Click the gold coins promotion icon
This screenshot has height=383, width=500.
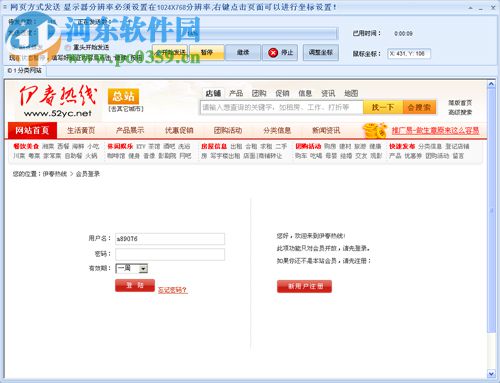(x=375, y=130)
